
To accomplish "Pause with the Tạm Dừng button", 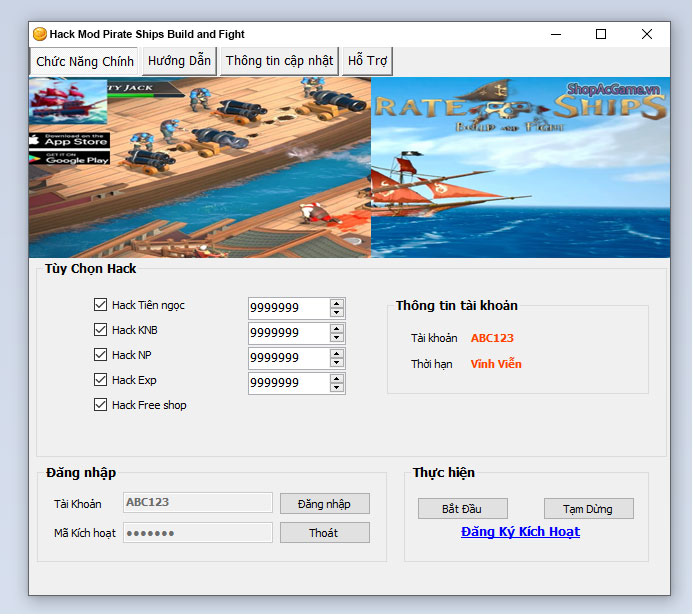I will (588, 509).
